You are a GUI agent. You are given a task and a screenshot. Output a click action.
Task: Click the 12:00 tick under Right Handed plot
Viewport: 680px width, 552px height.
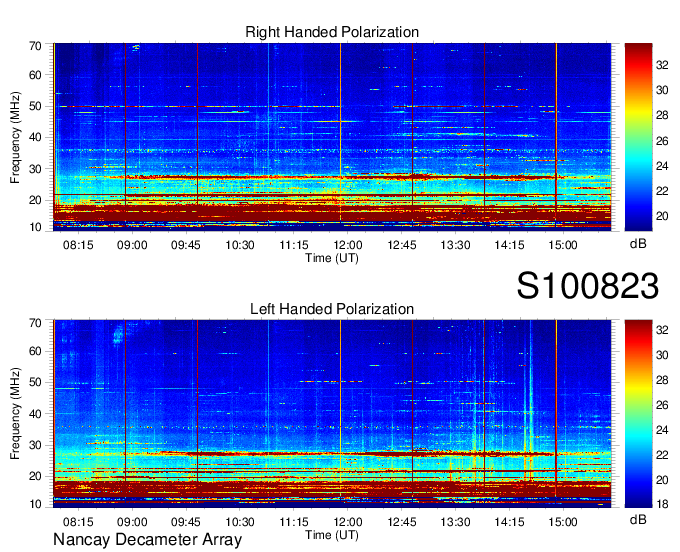click(347, 245)
